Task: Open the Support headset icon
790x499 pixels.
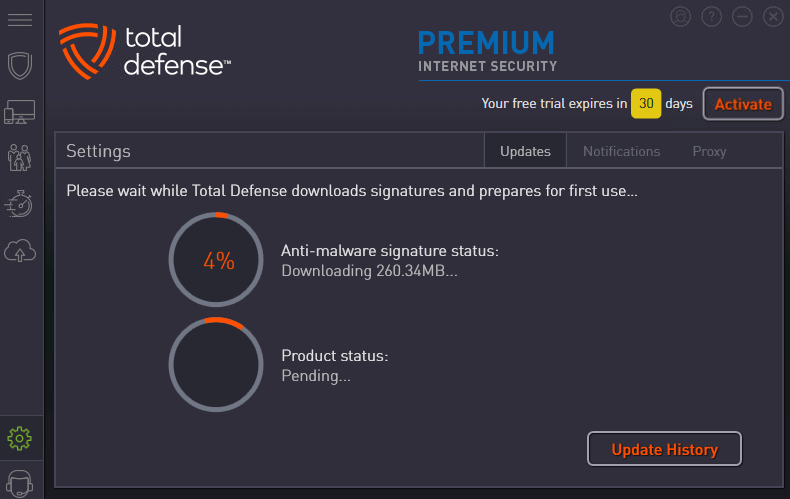Action: pyautogui.click(x=20, y=484)
